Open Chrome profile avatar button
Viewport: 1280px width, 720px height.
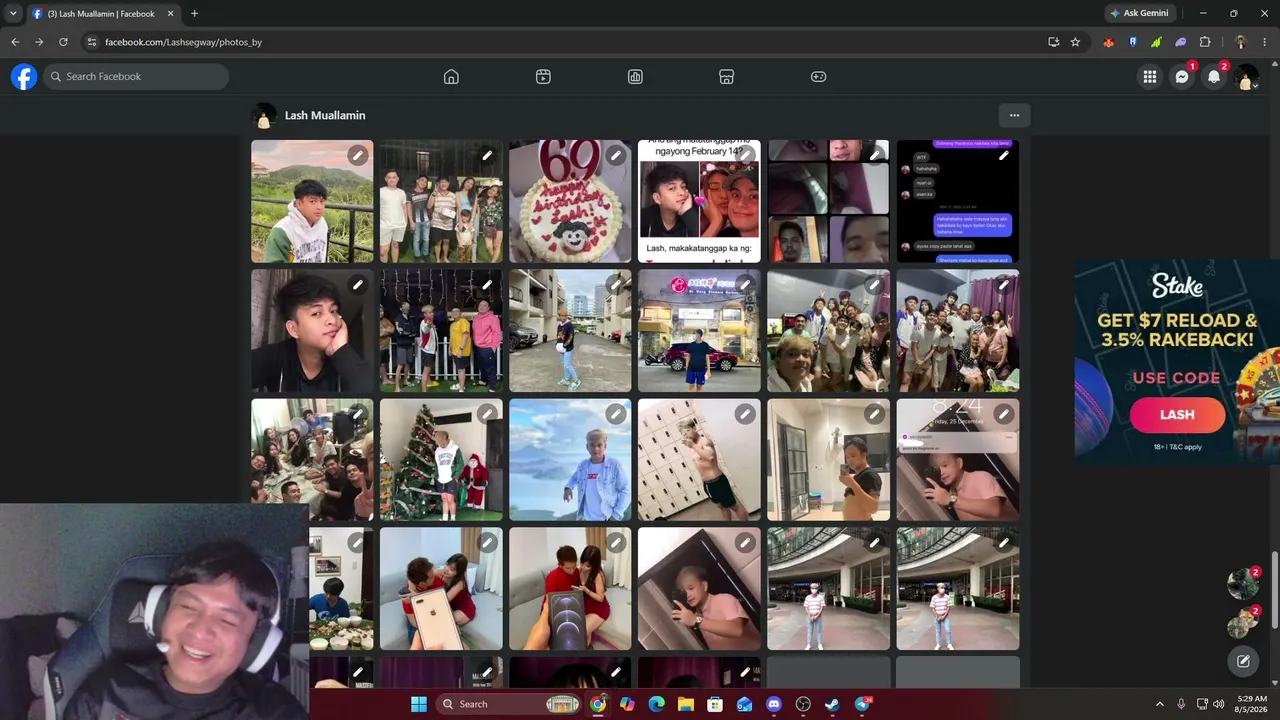point(1240,42)
